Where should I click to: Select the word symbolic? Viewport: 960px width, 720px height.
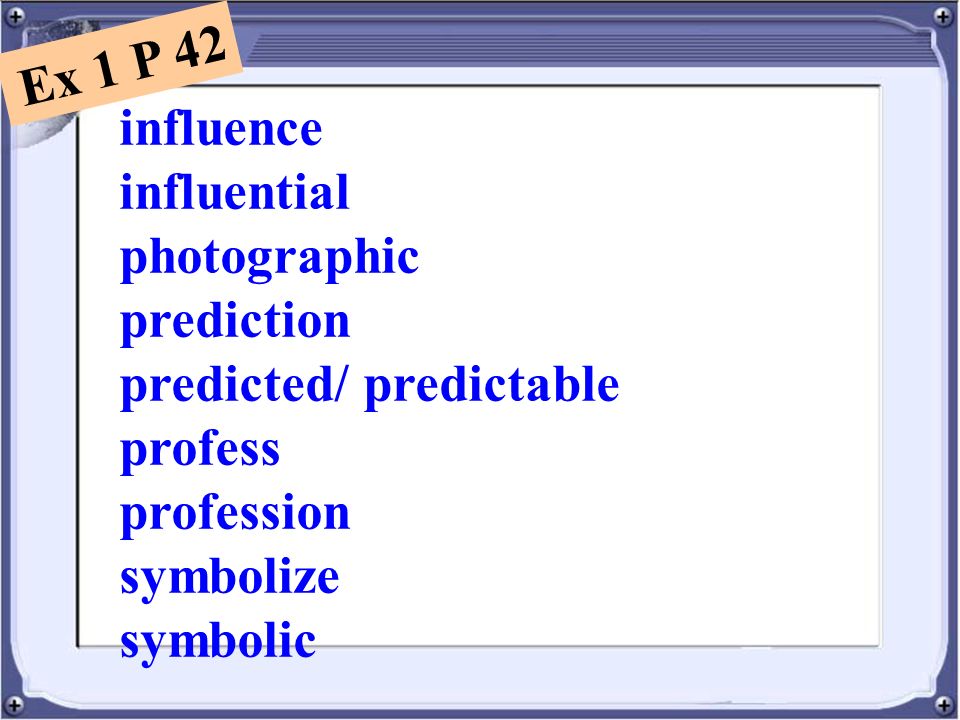click(x=218, y=643)
